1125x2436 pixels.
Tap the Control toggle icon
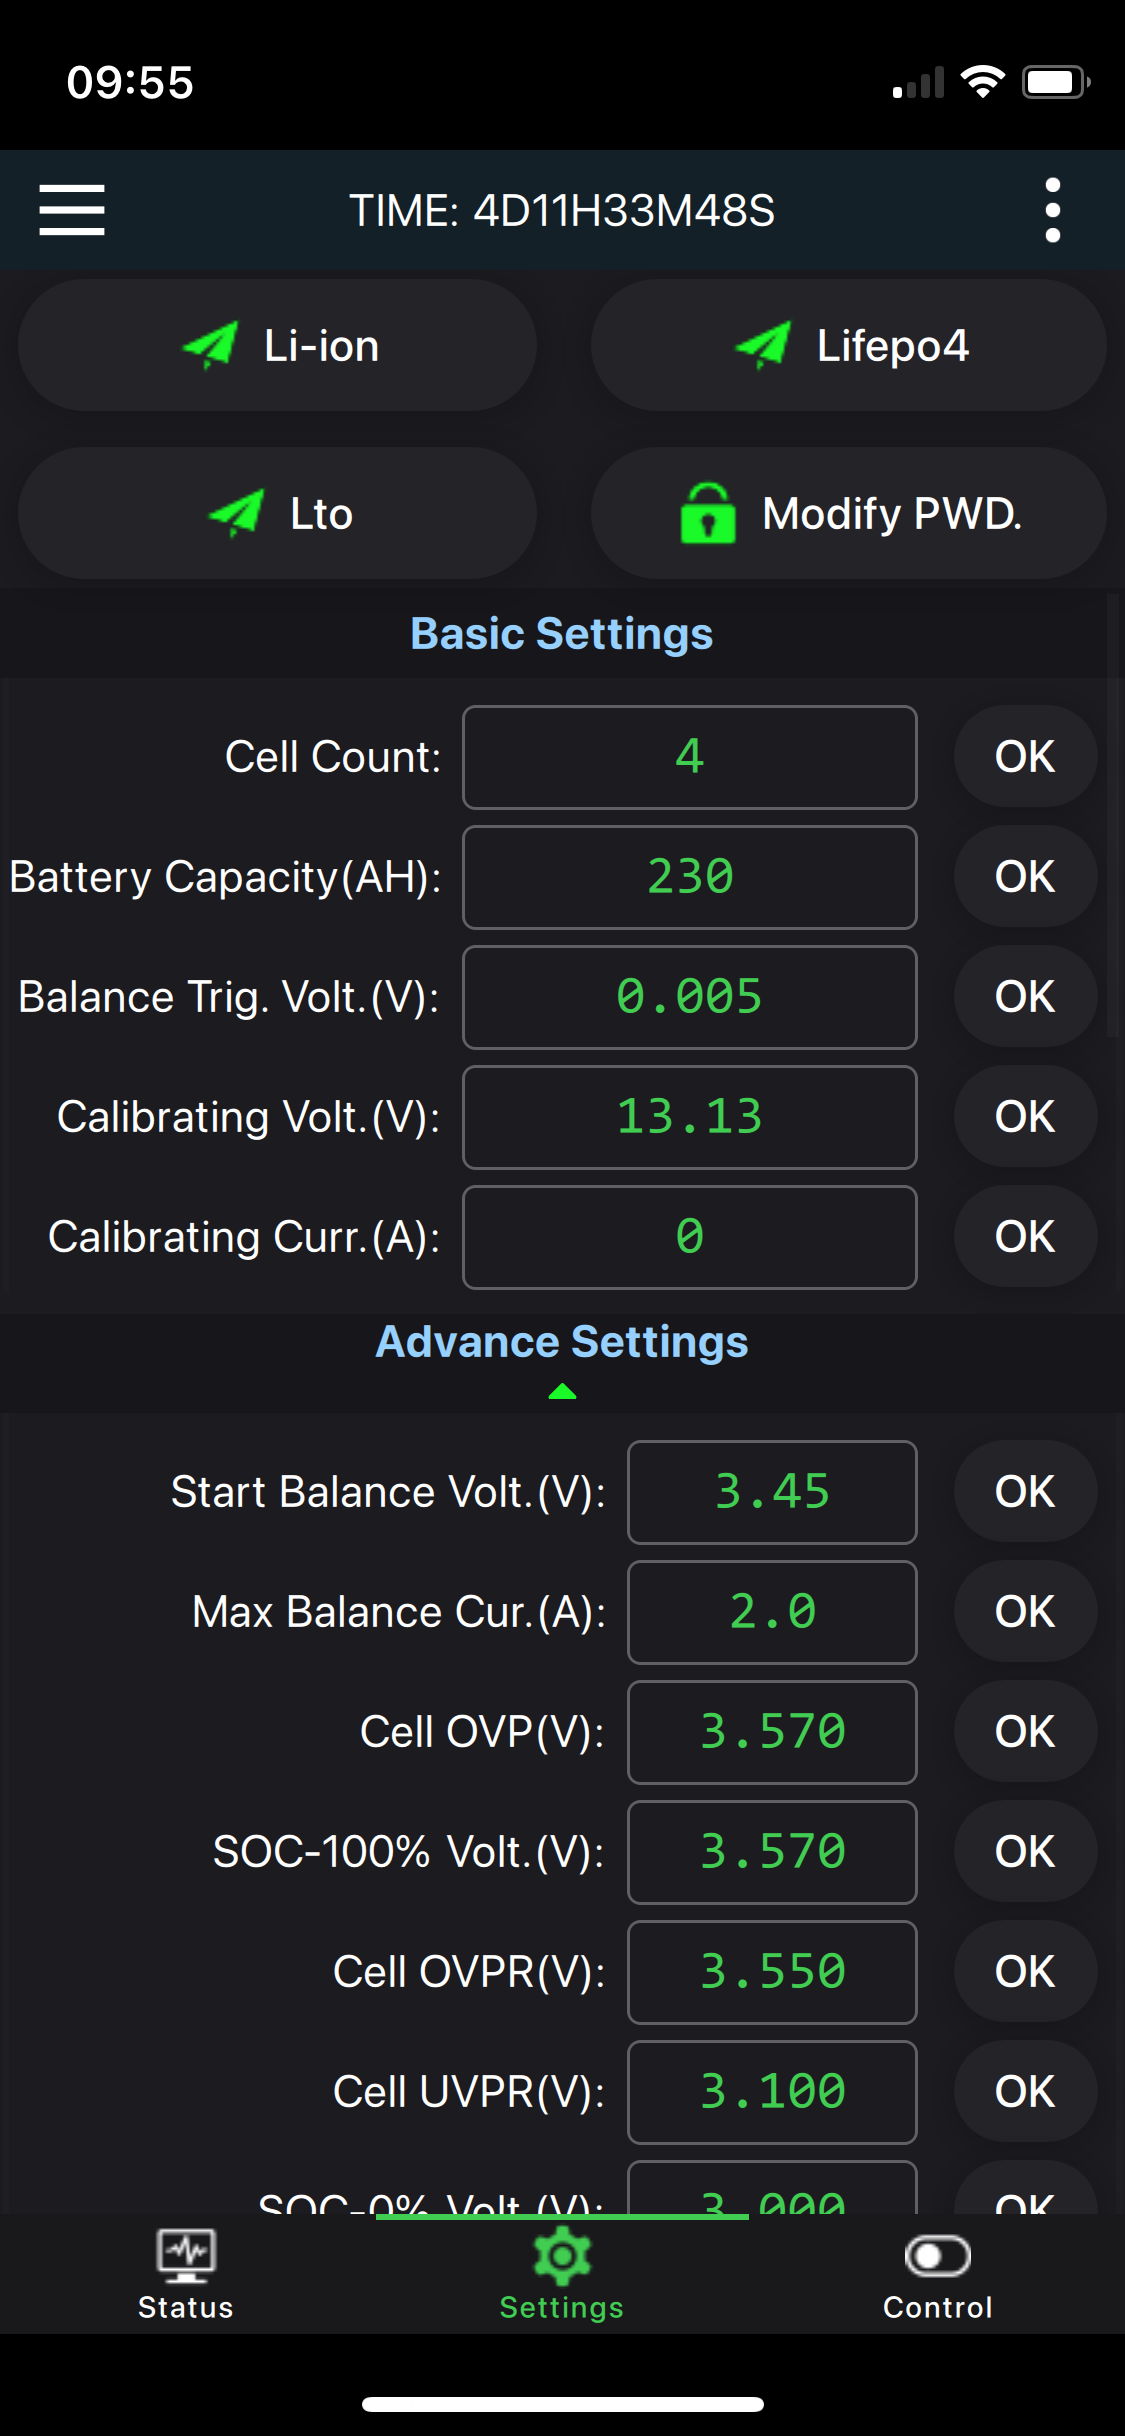937,2256
